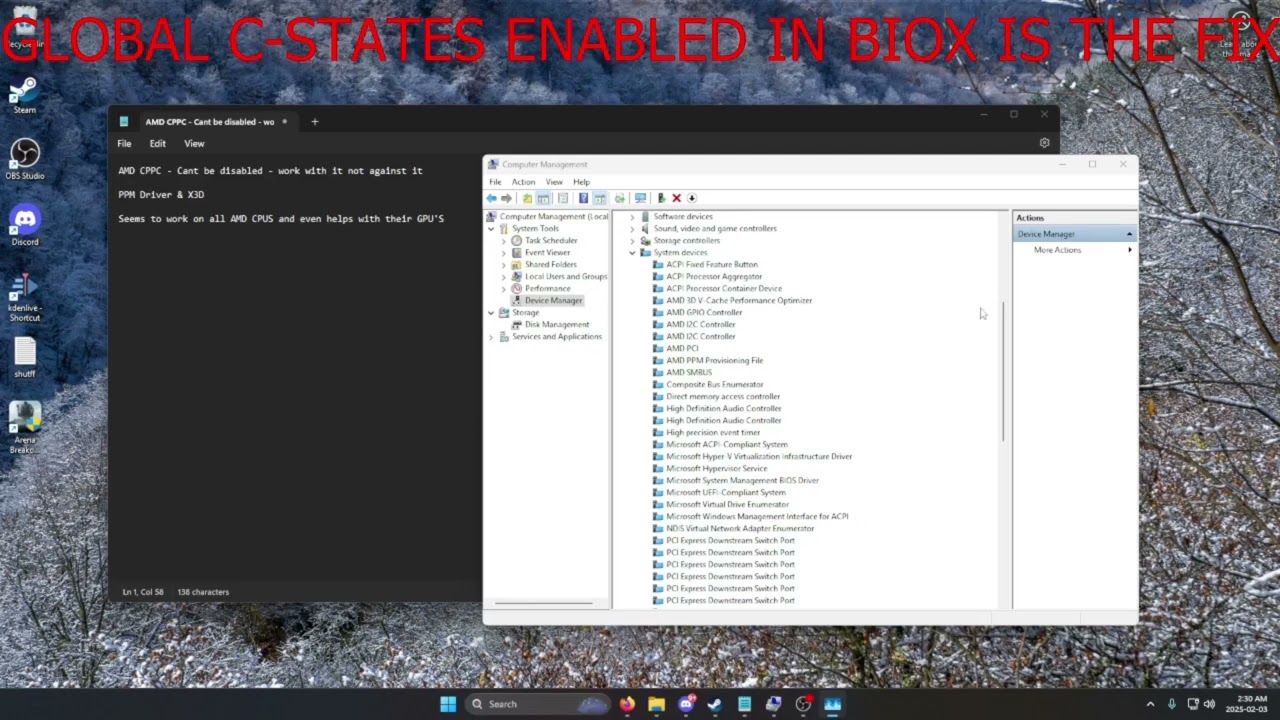This screenshot has height=720, width=1280.
Task: Open the More Actions submenu arrow
Action: coord(1130,250)
